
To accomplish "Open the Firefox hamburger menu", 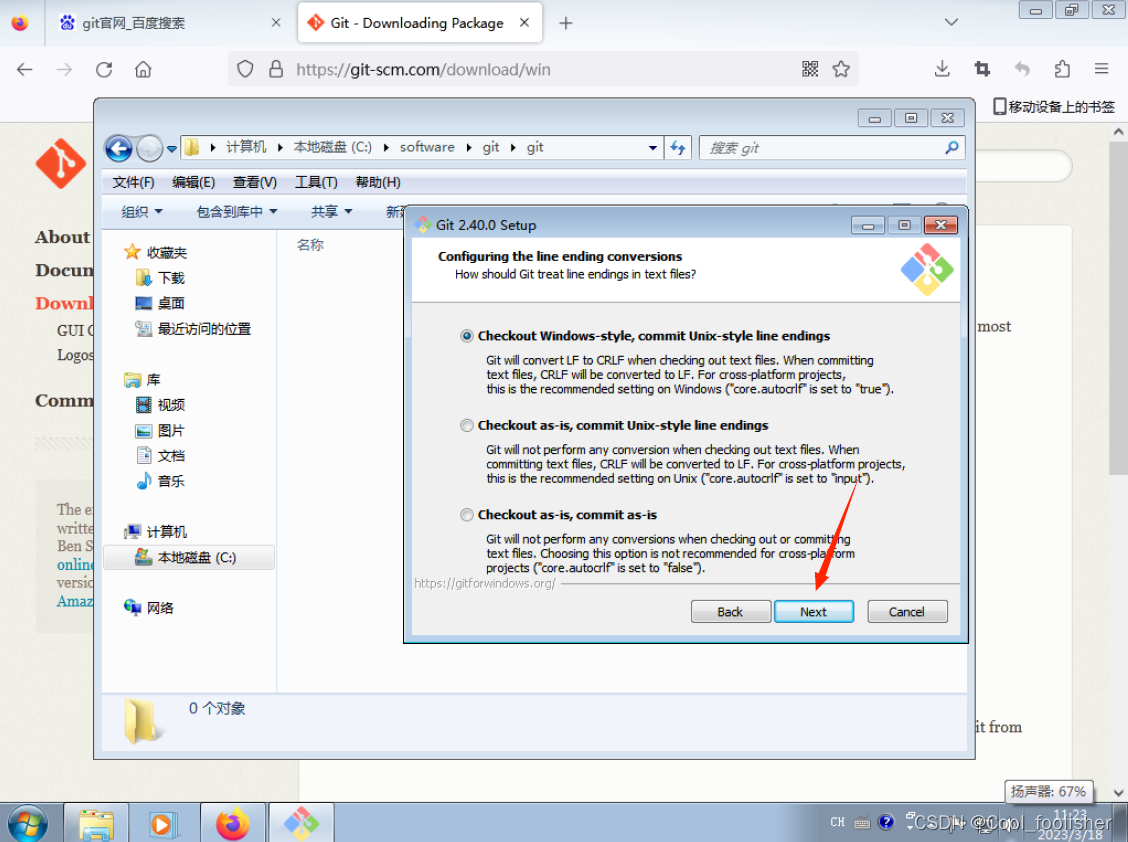I will coord(1101,69).
